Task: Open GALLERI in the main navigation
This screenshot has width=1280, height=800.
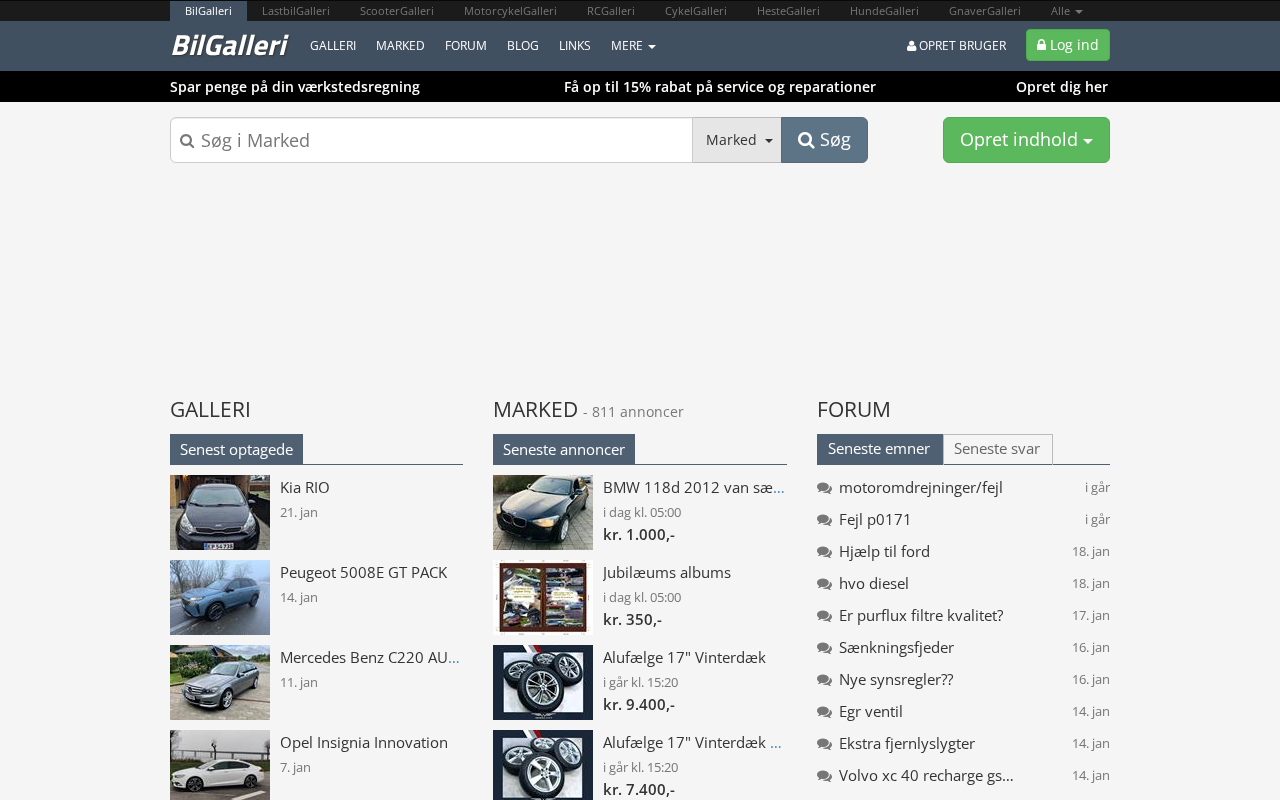Action: [333, 46]
